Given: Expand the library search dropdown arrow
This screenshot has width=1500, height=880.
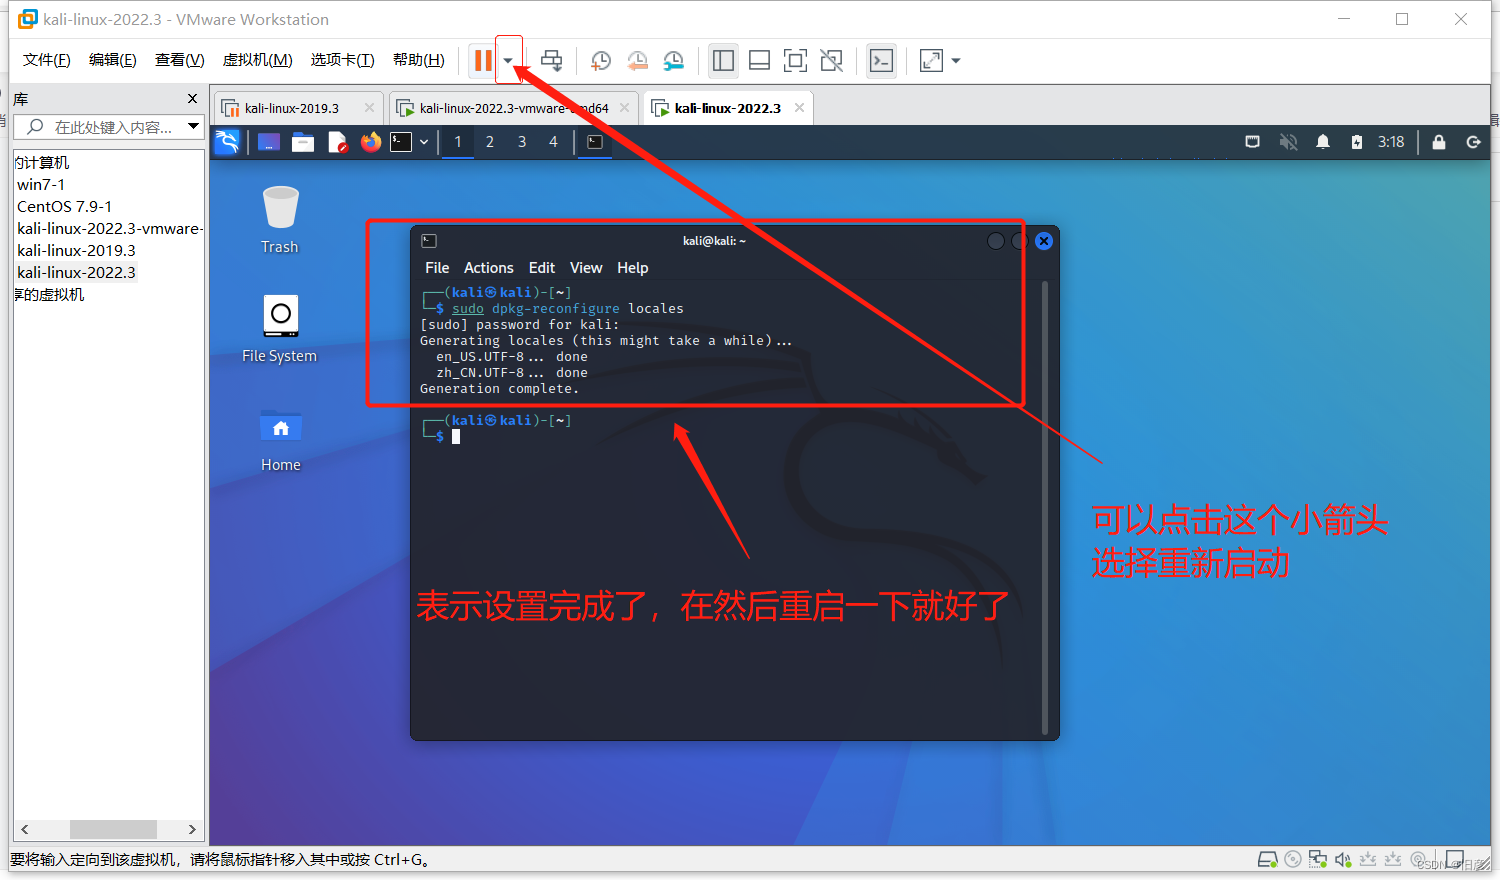Looking at the screenshot, I should 194,127.
